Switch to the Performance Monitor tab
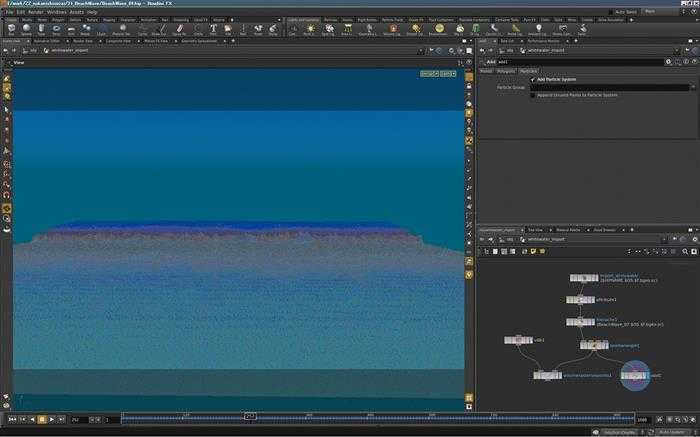The image size is (700, 437). tap(543, 41)
